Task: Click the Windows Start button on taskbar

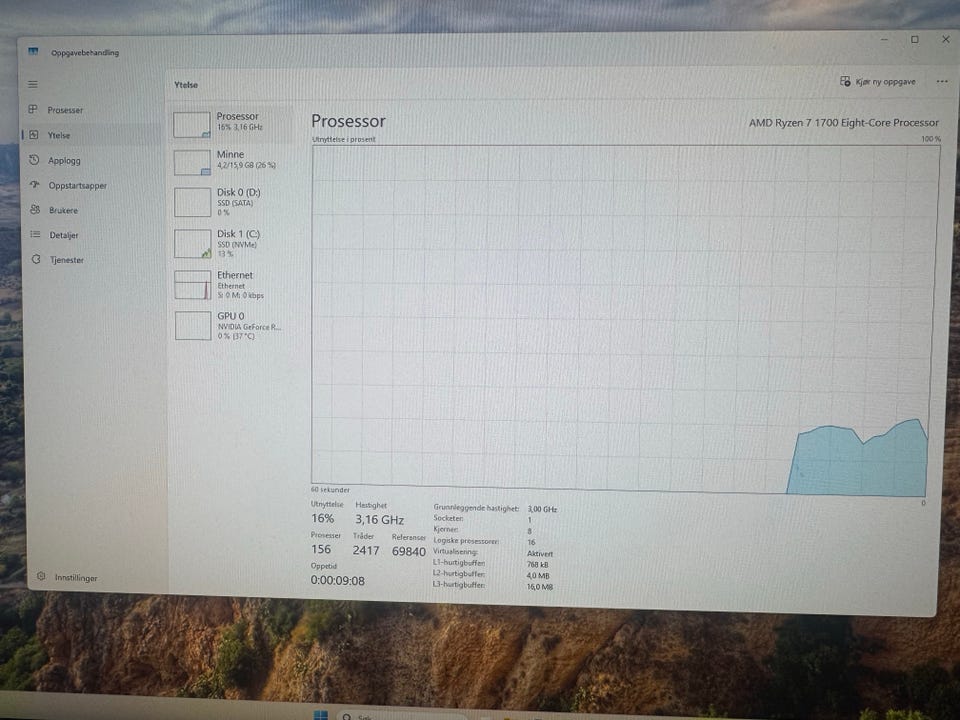Action: point(321,715)
